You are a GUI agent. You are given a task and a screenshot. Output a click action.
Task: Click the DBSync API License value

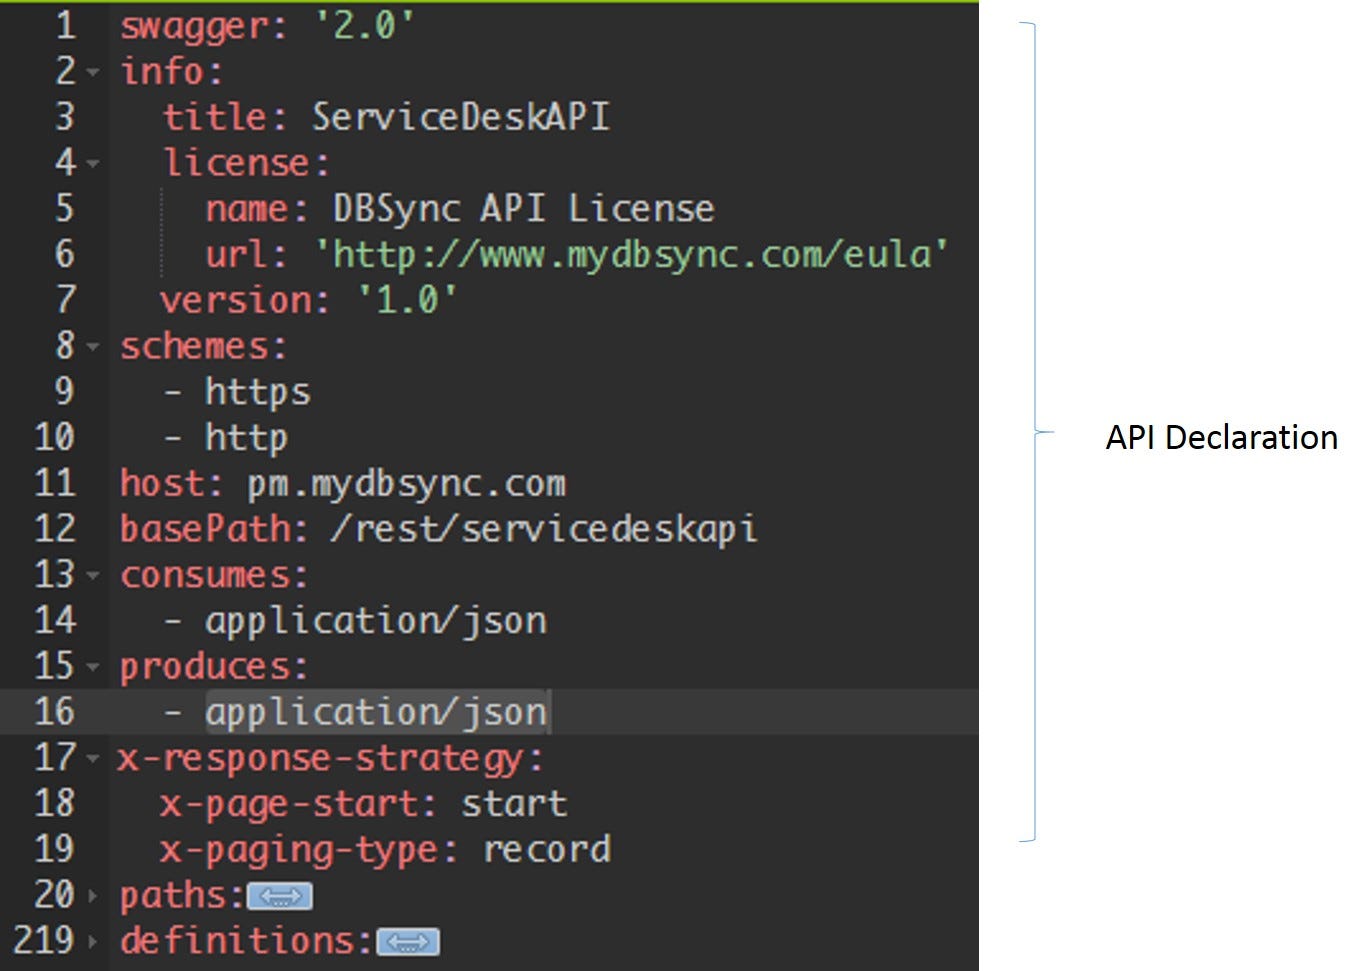pyautogui.click(x=523, y=210)
